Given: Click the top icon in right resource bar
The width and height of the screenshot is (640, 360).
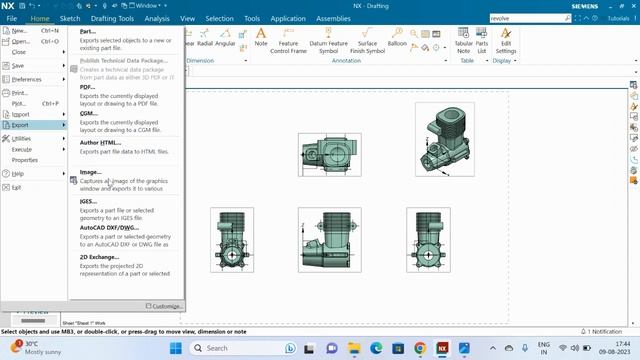Looking at the screenshot, I should click(x=633, y=85).
